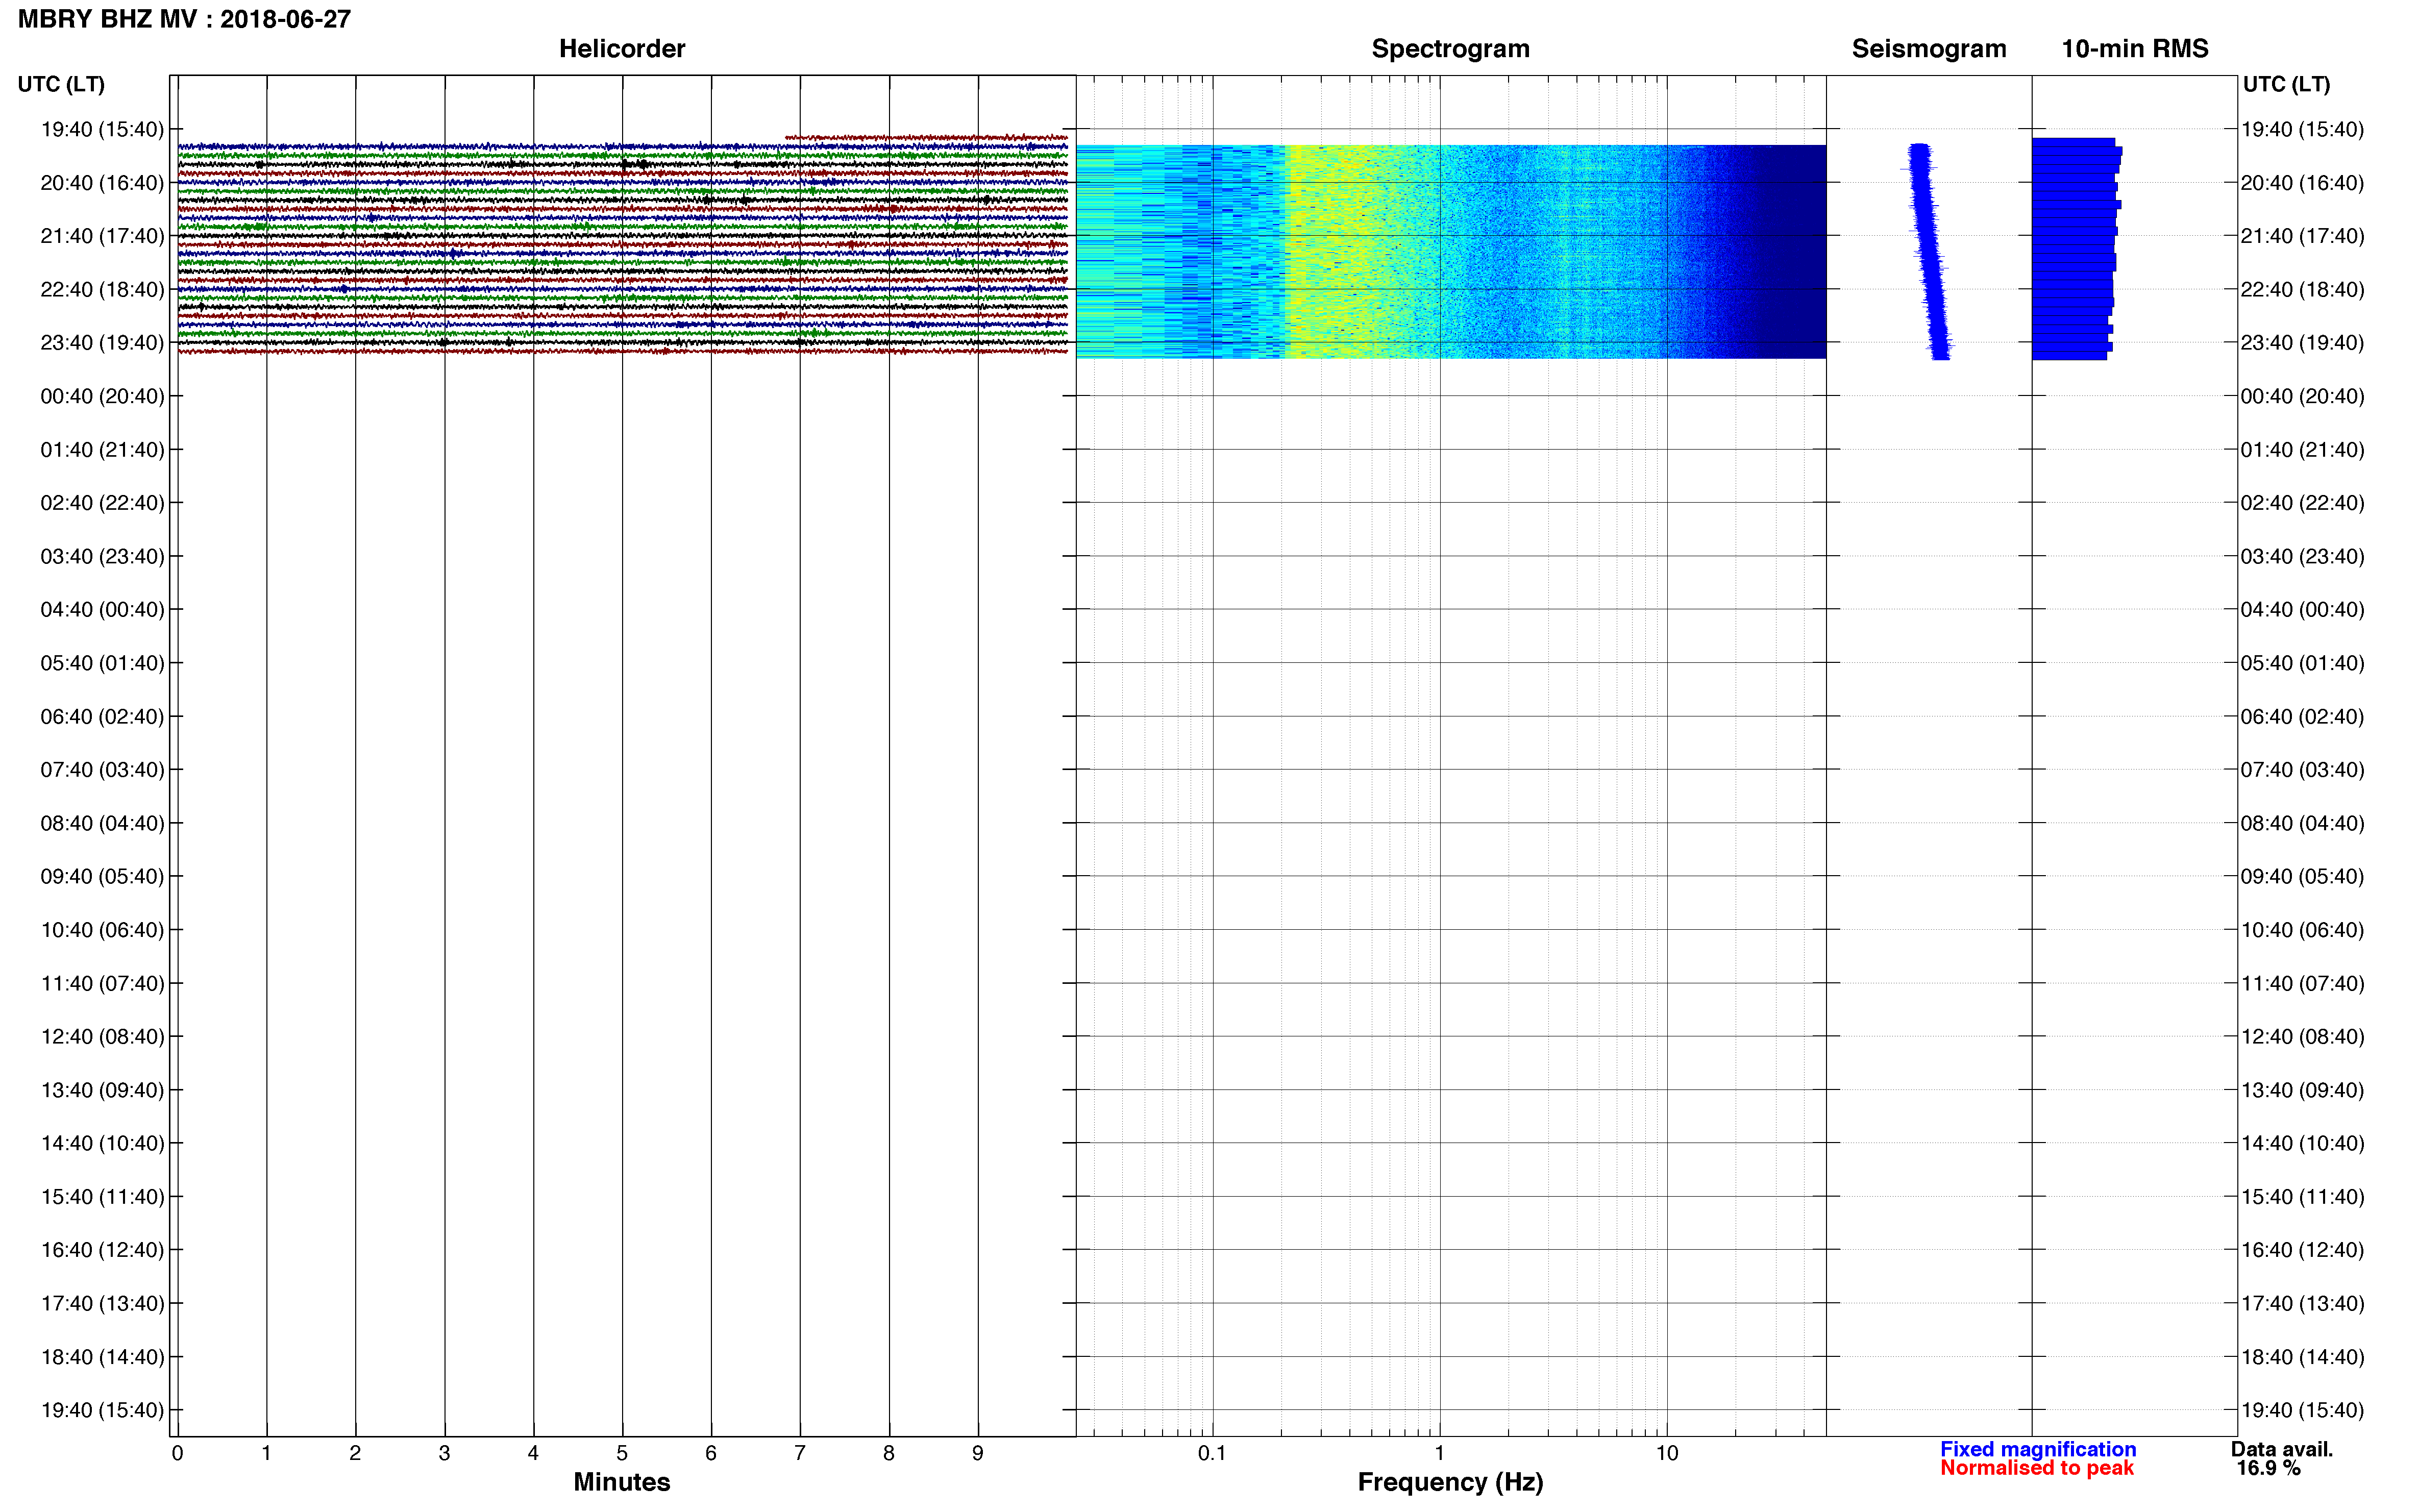Click the left '09:40 (05:40)' time label
The width and height of the screenshot is (2419, 1512).
(x=102, y=876)
